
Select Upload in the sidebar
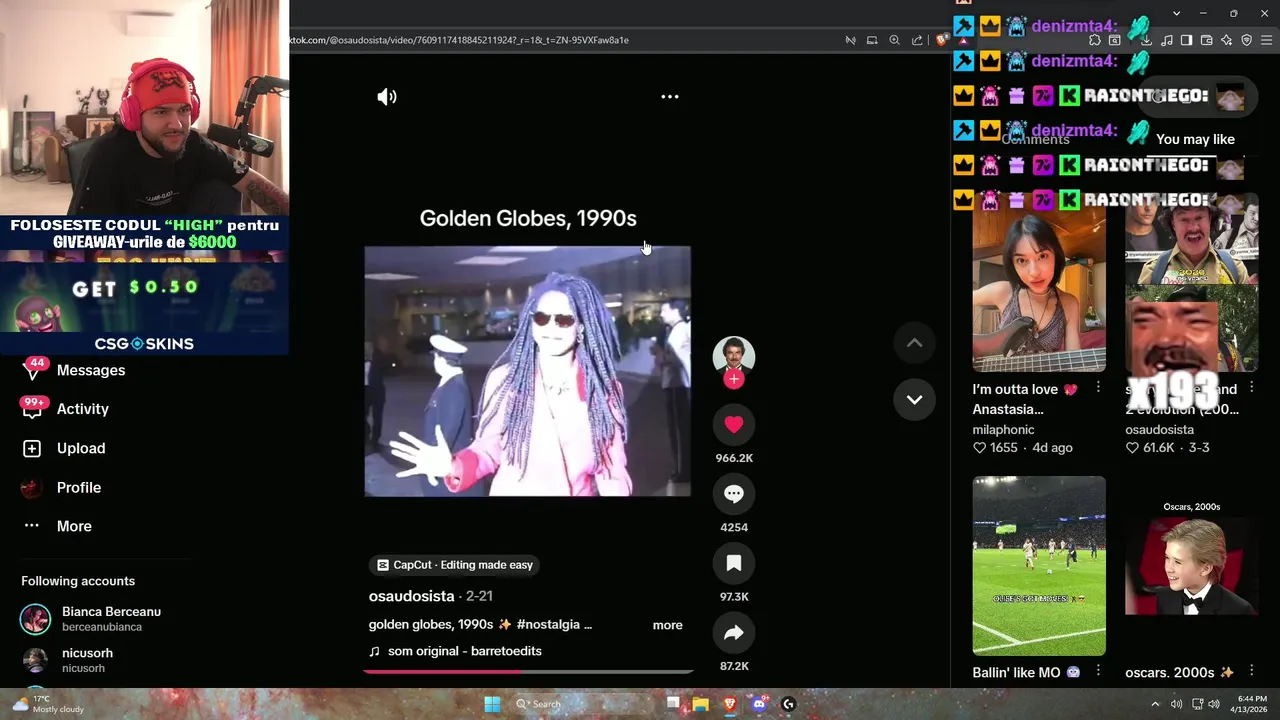(x=81, y=448)
